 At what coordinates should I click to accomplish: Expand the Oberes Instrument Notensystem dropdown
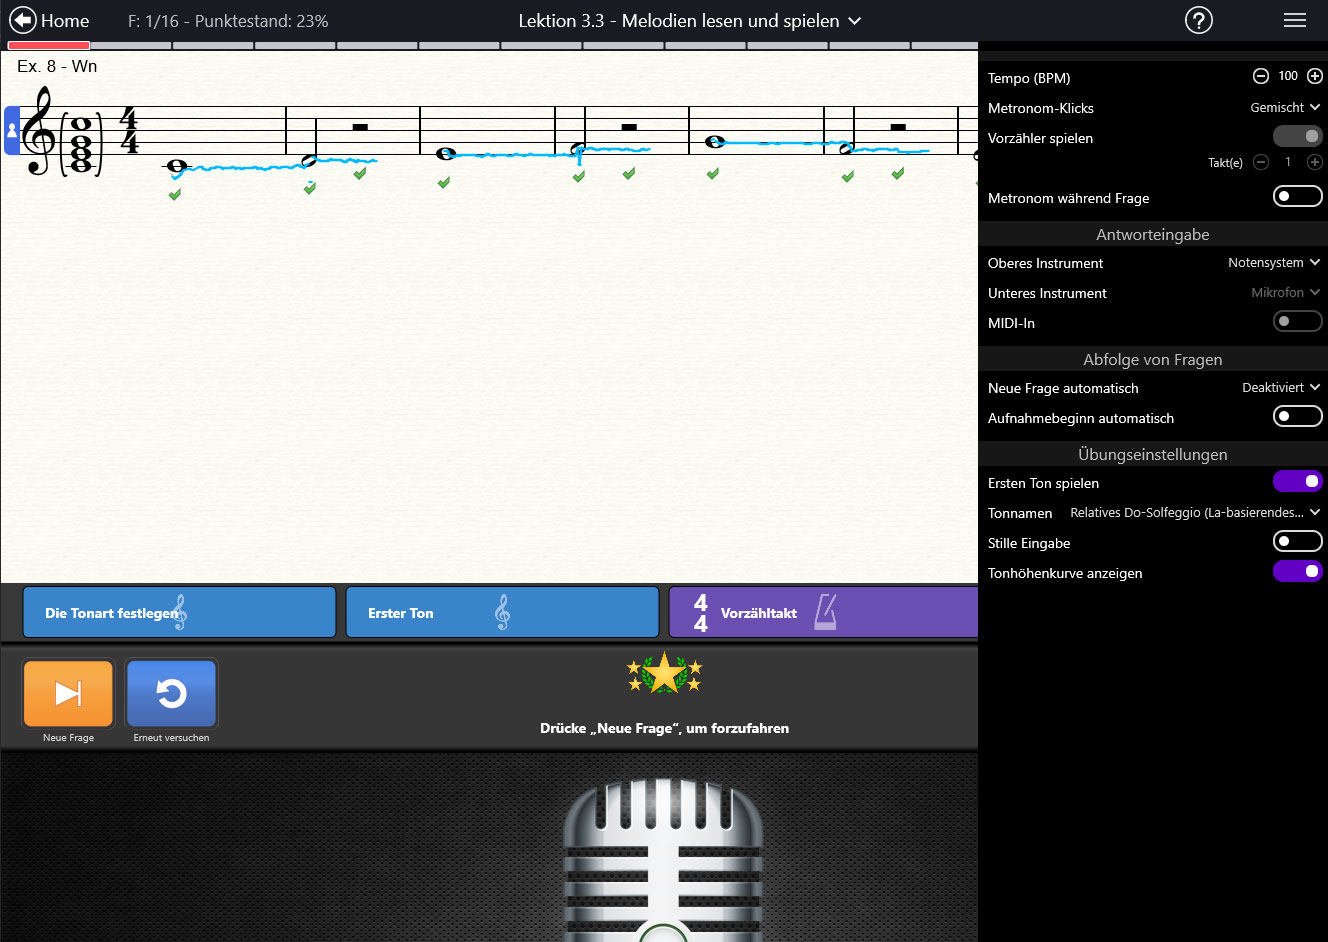pyautogui.click(x=1274, y=262)
